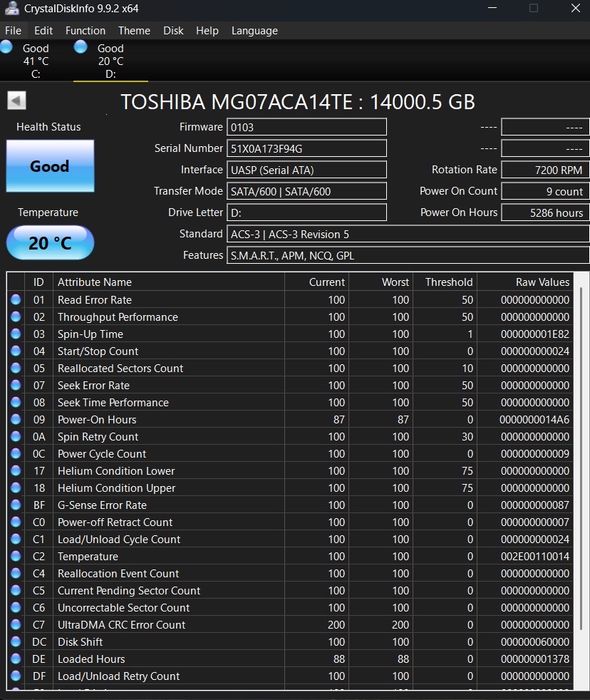Click status dot for Start/Stop Count
The height and width of the screenshot is (700, 590).
click(16, 351)
